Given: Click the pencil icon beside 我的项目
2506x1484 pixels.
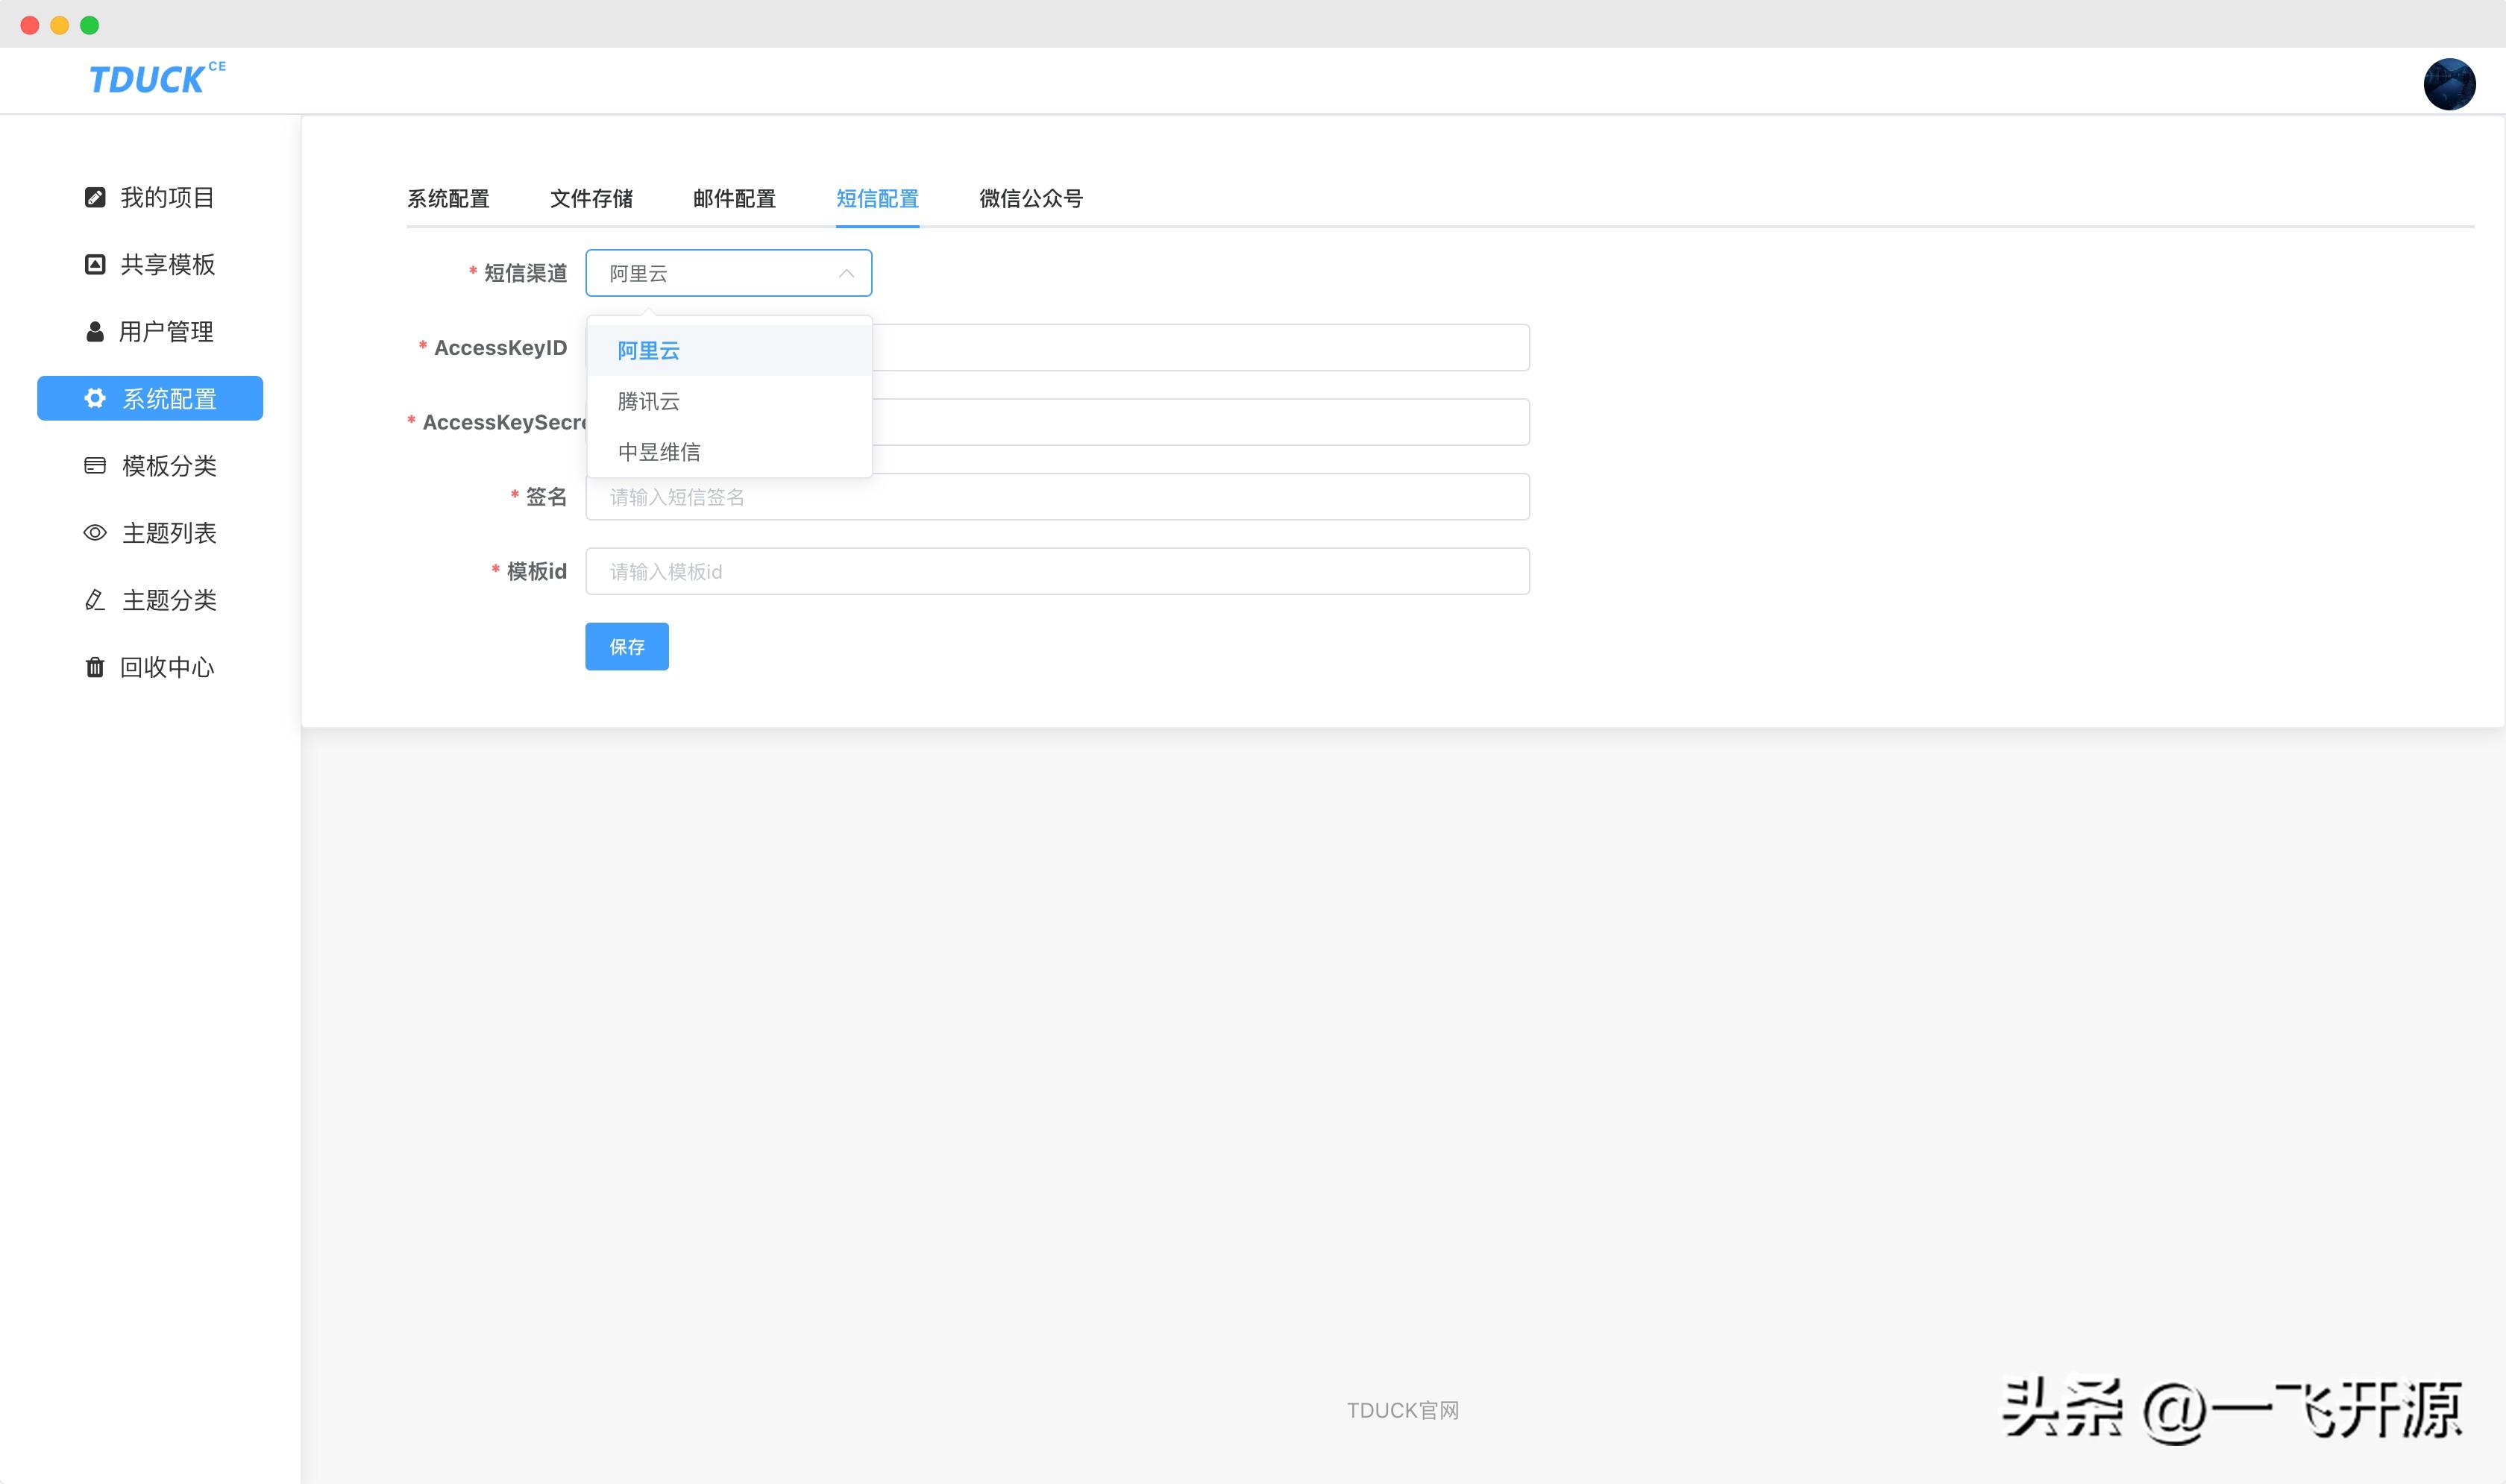Looking at the screenshot, I should point(95,197).
